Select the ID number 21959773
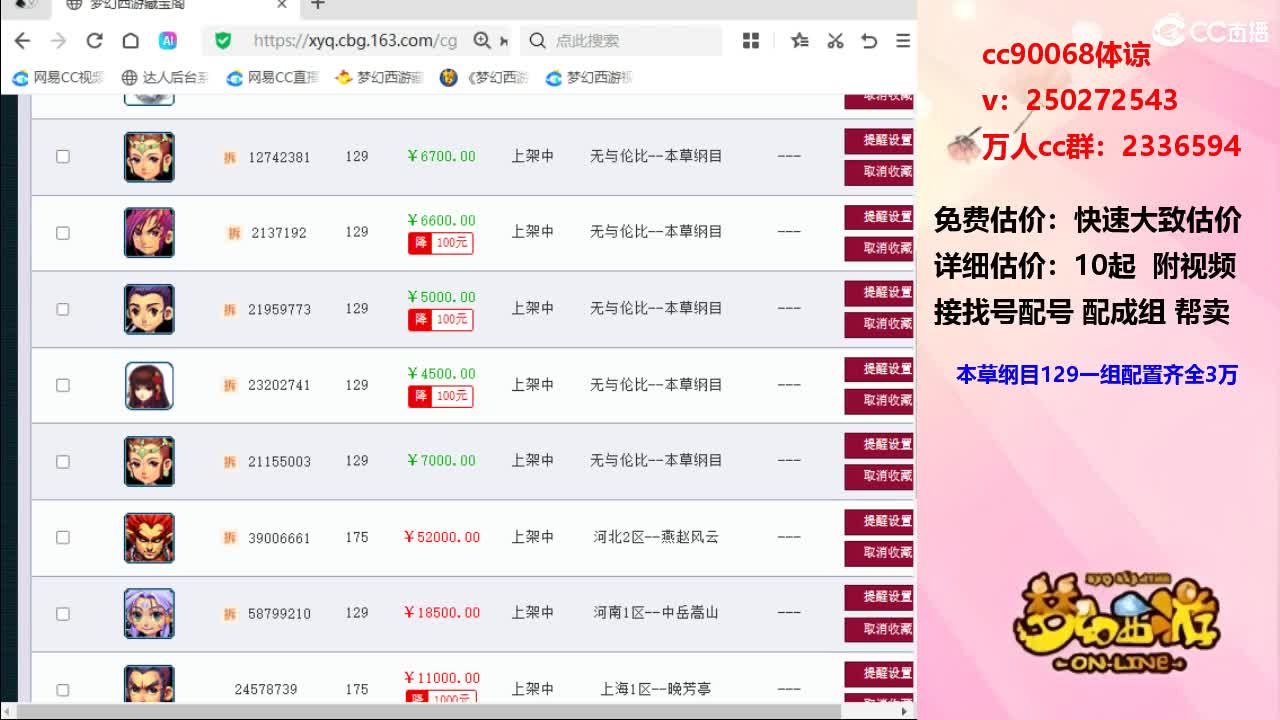 point(279,310)
